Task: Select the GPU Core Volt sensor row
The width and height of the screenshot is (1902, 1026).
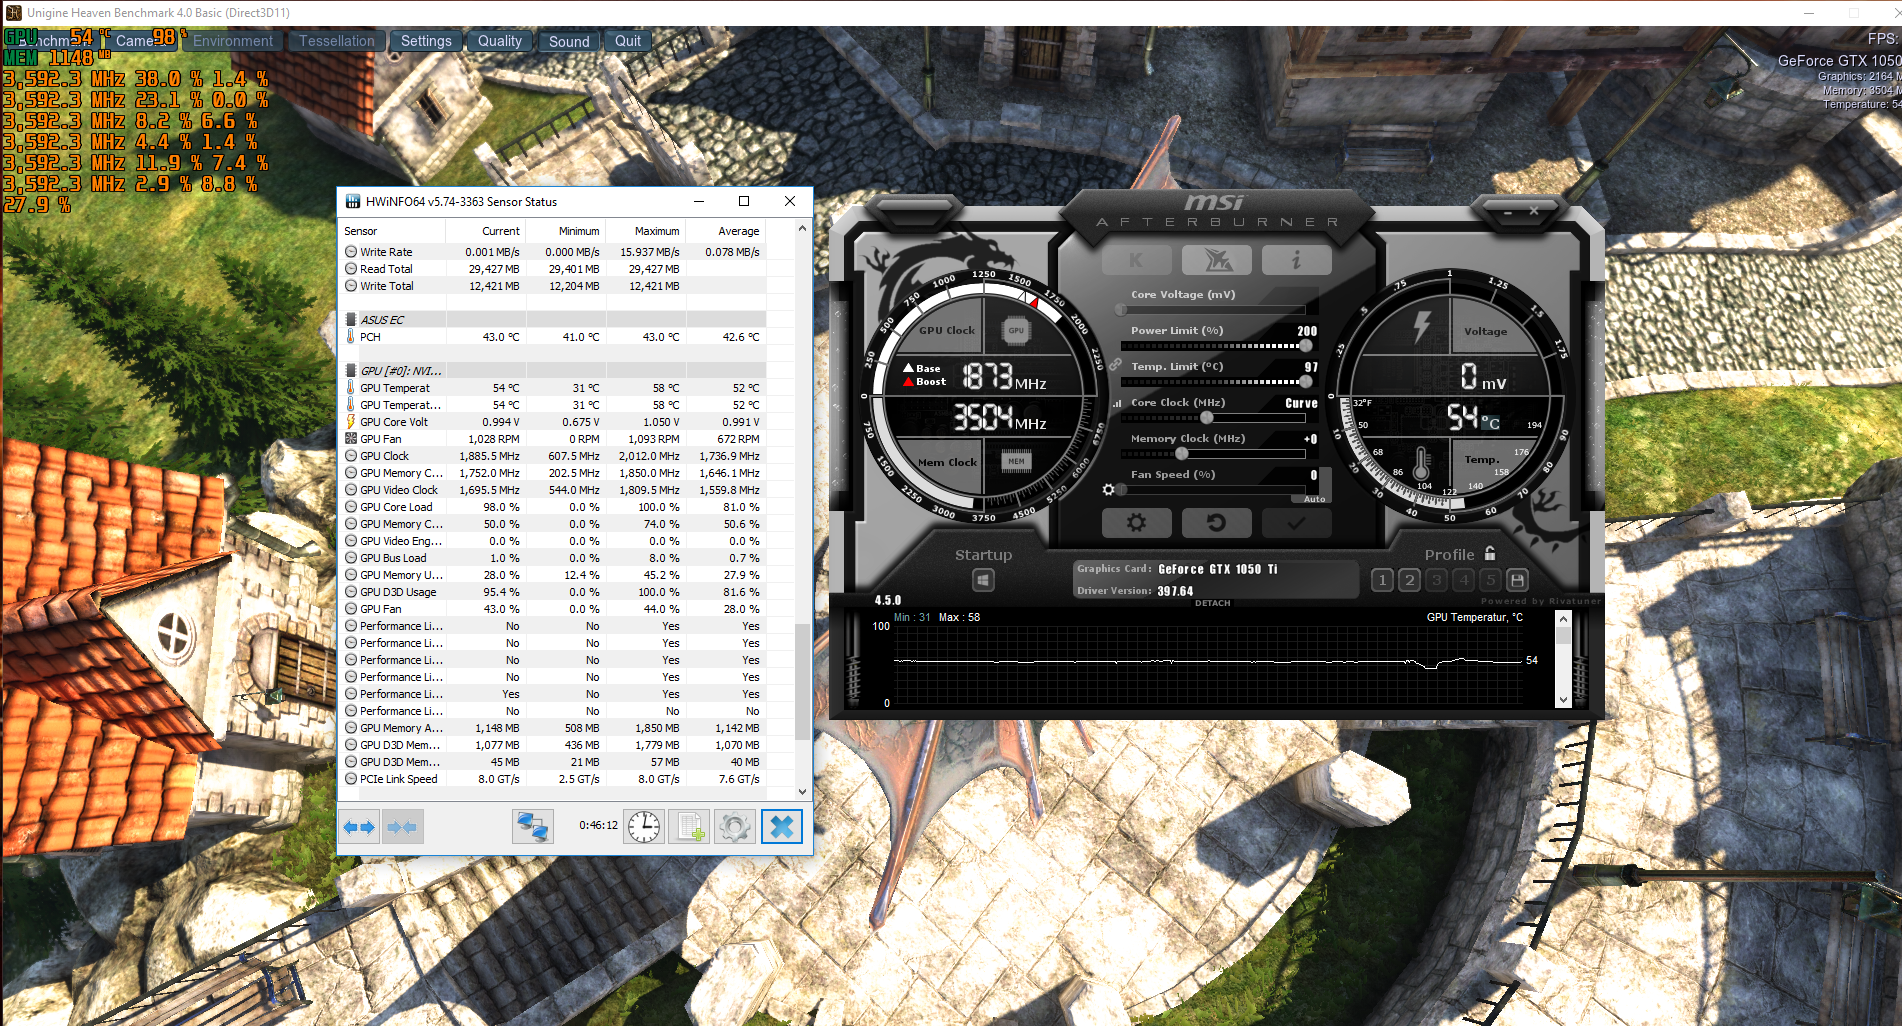Action: click(x=555, y=422)
